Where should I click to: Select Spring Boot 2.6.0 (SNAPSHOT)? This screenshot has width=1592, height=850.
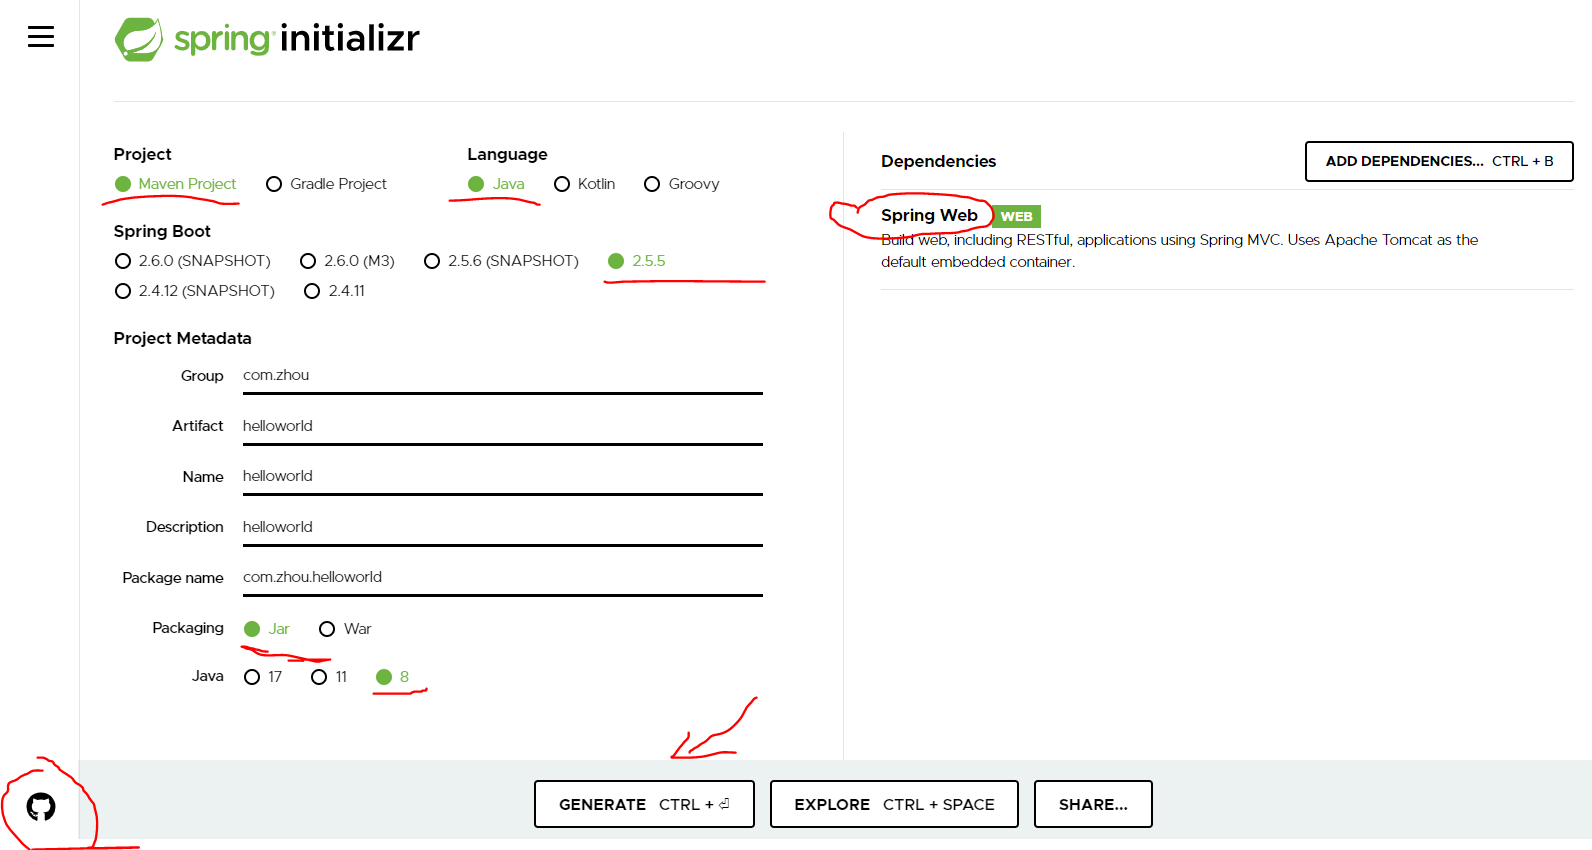pyautogui.click(x=192, y=261)
